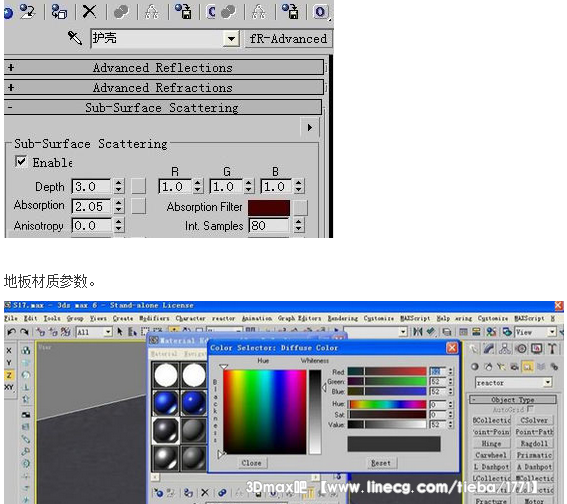
Task: Click the Absorption map slot button
Action: [x=138, y=206]
